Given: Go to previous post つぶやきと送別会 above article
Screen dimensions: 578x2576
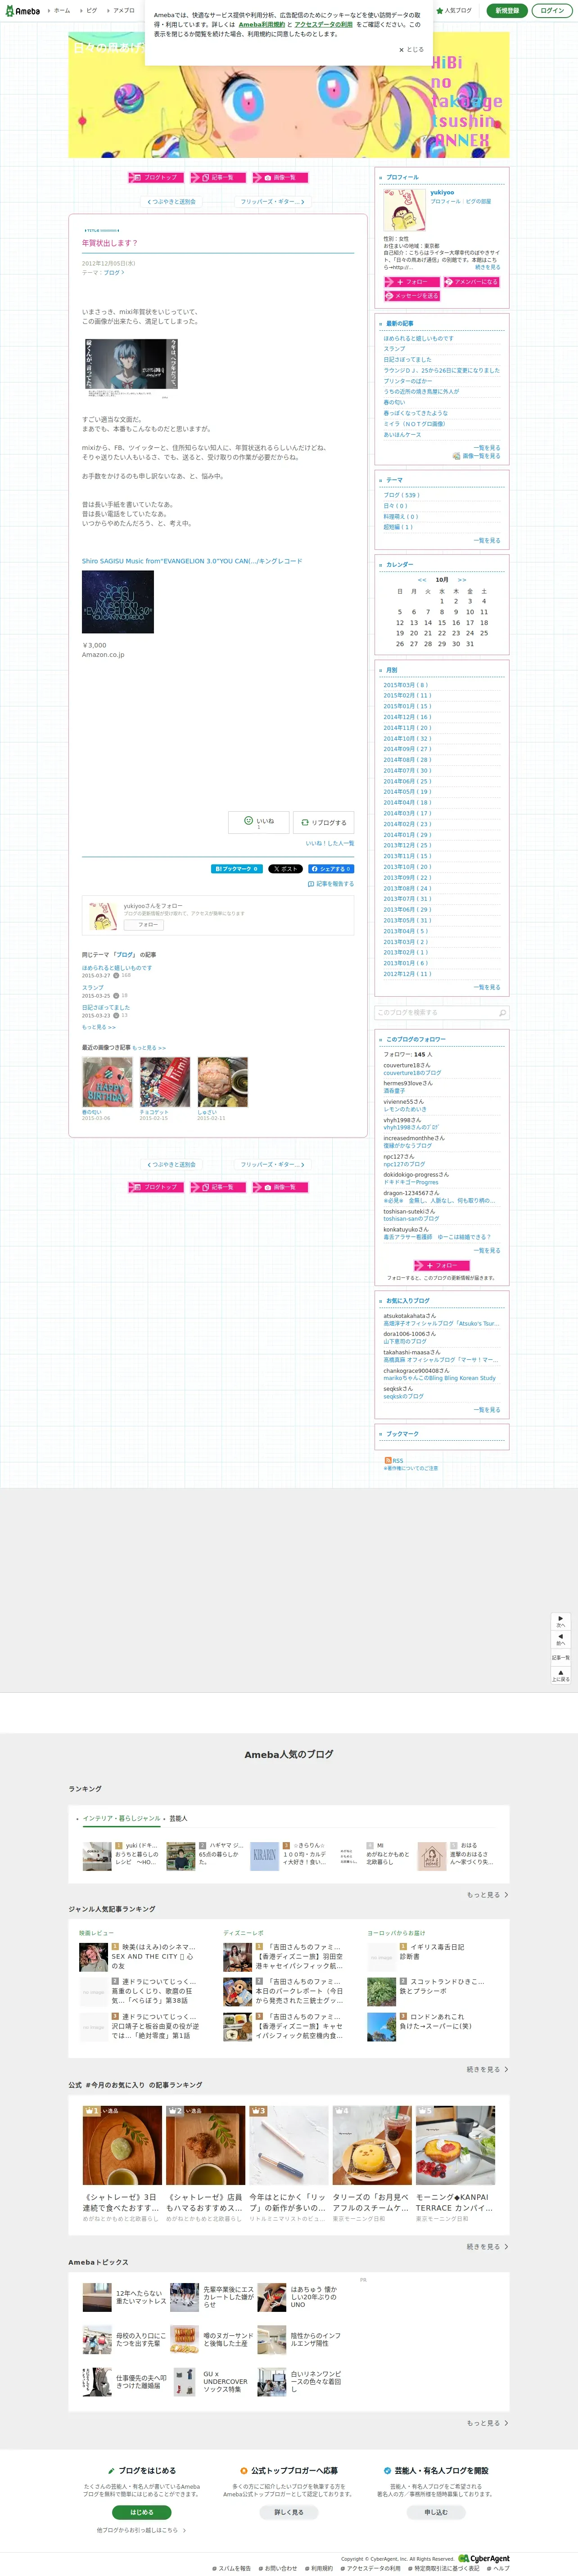Looking at the screenshot, I should click(x=172, y=202).
